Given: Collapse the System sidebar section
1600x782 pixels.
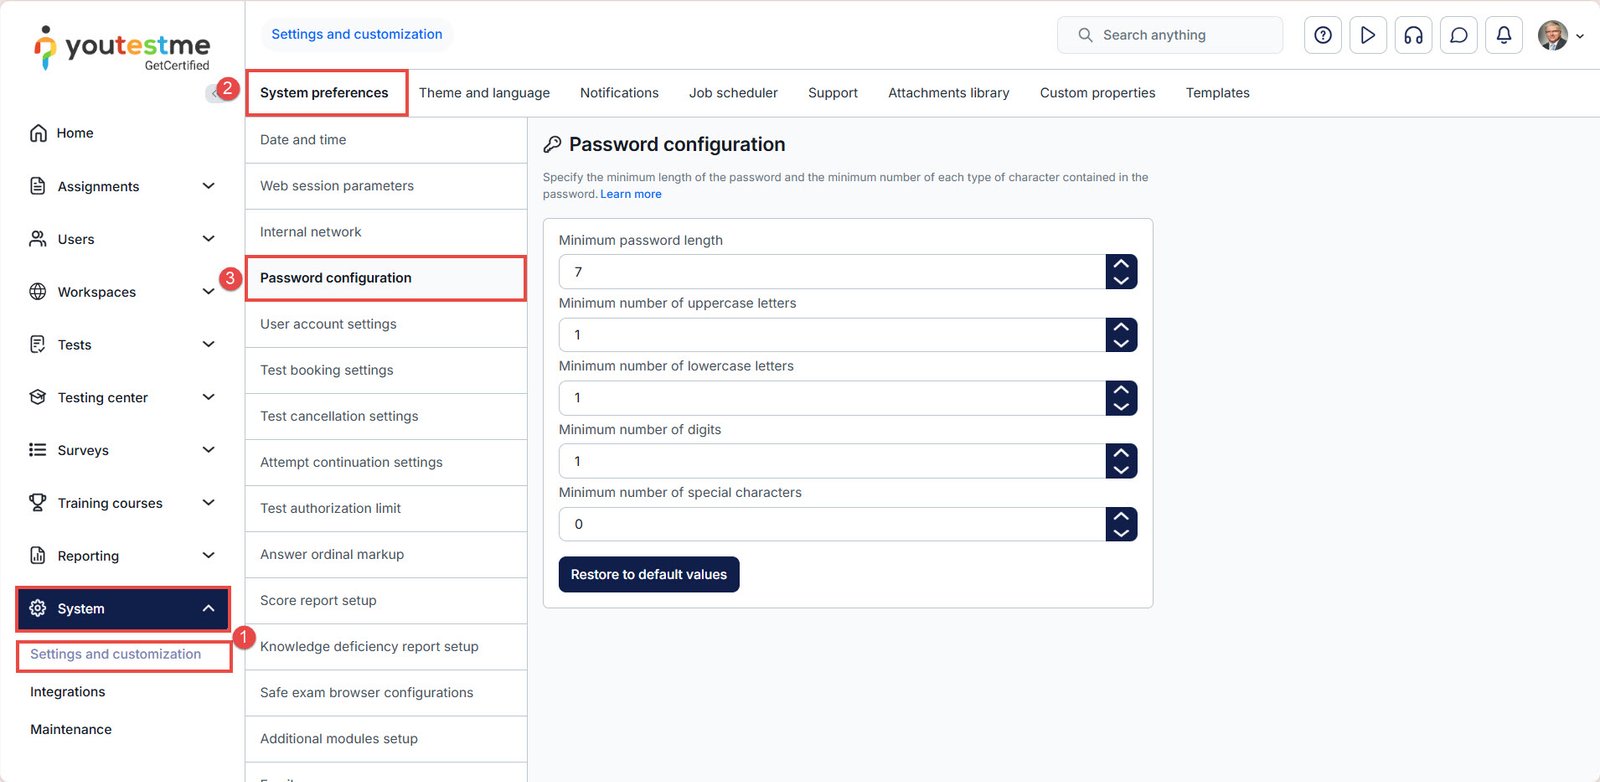Looking at the screenshot, I should [x=208, y=609].
